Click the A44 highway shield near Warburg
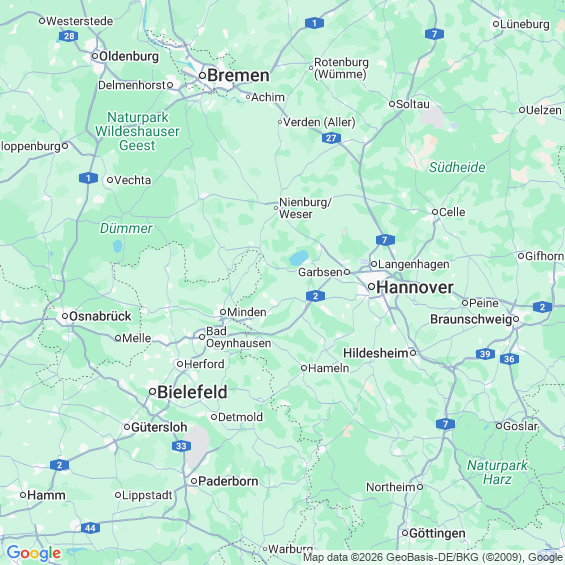The width and height of the screenshot is (565, 565). 90,528
